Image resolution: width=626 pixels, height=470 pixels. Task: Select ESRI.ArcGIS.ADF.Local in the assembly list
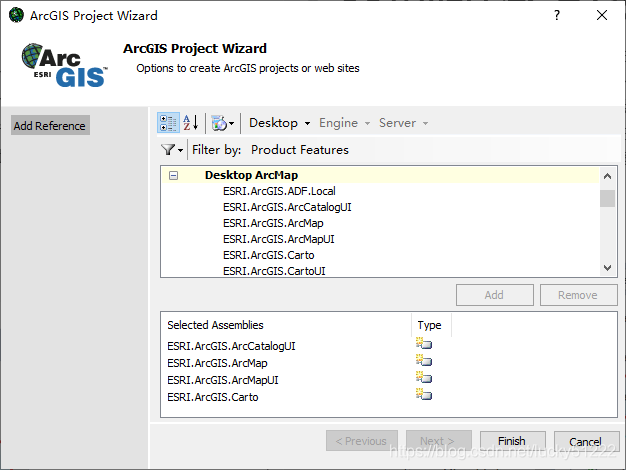[279, 191]
